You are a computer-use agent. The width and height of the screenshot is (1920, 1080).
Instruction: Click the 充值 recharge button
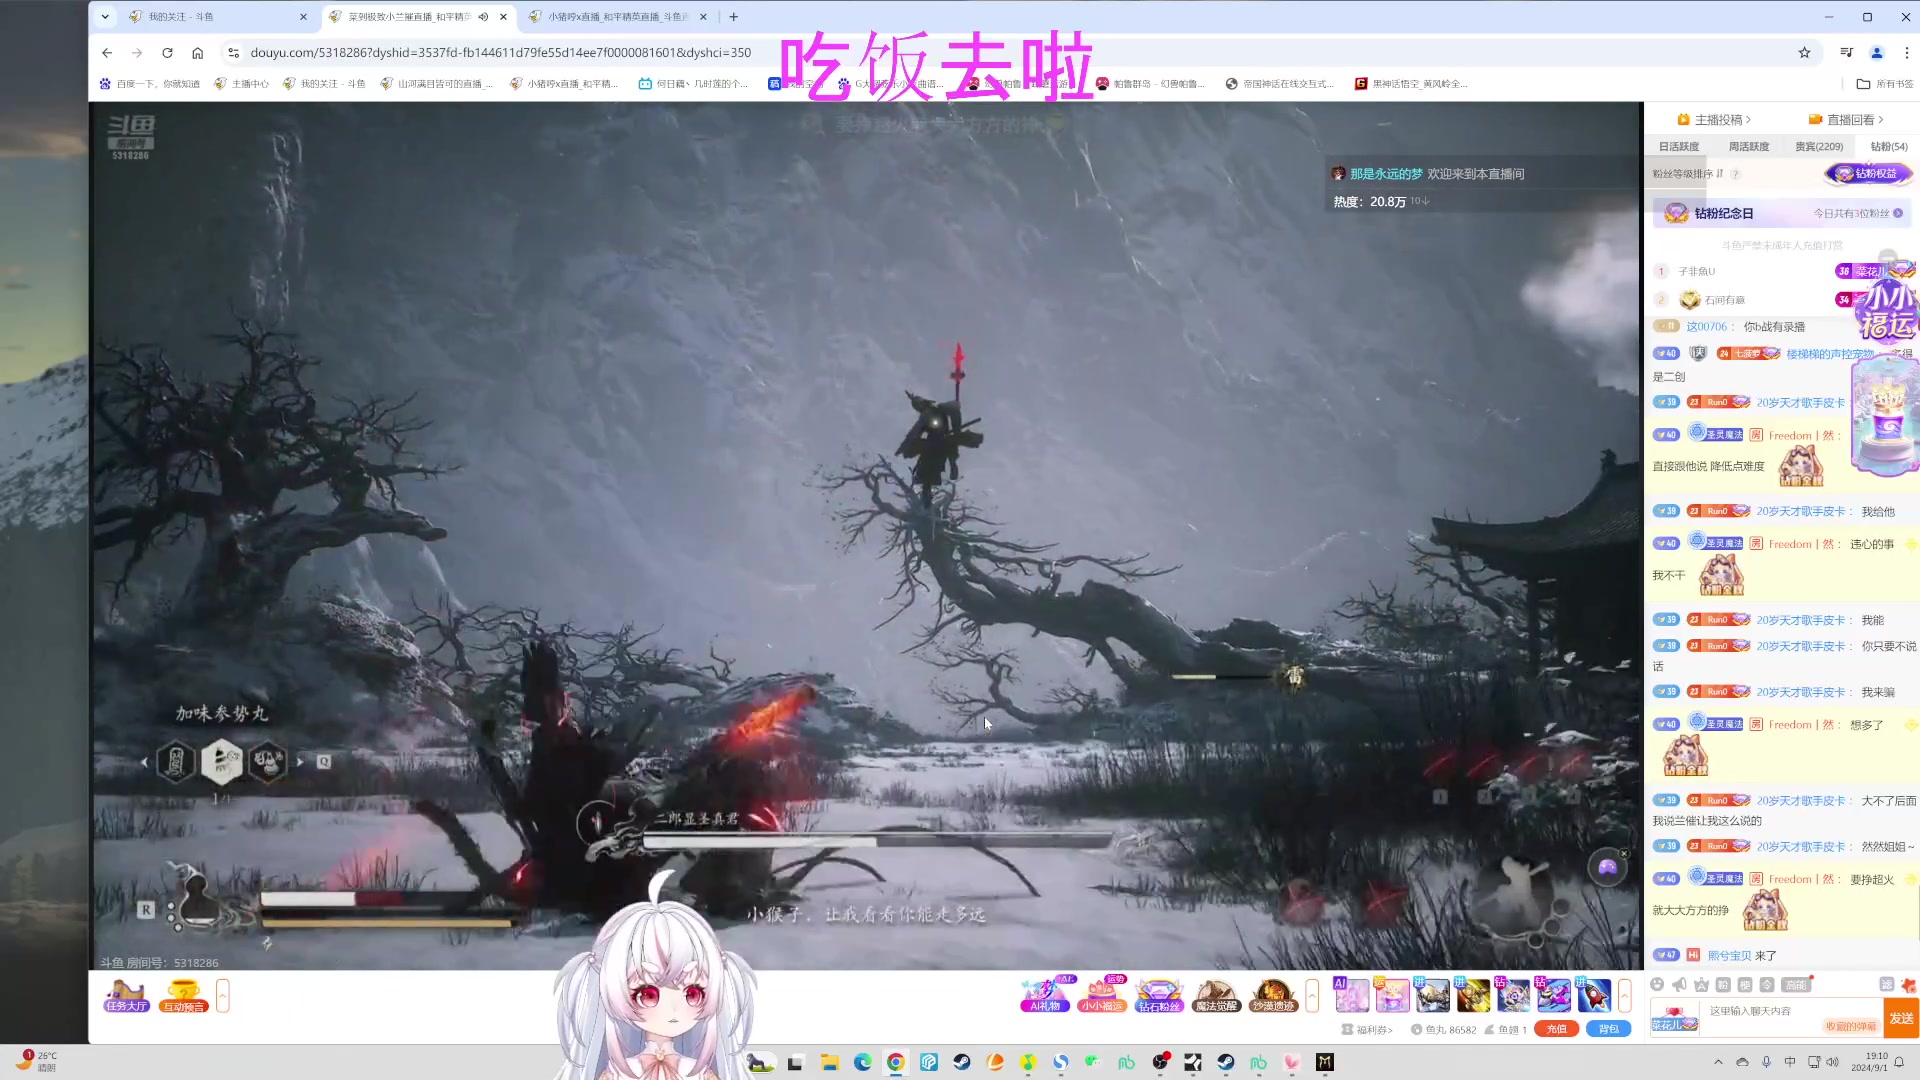[x=1557, y=1029]
